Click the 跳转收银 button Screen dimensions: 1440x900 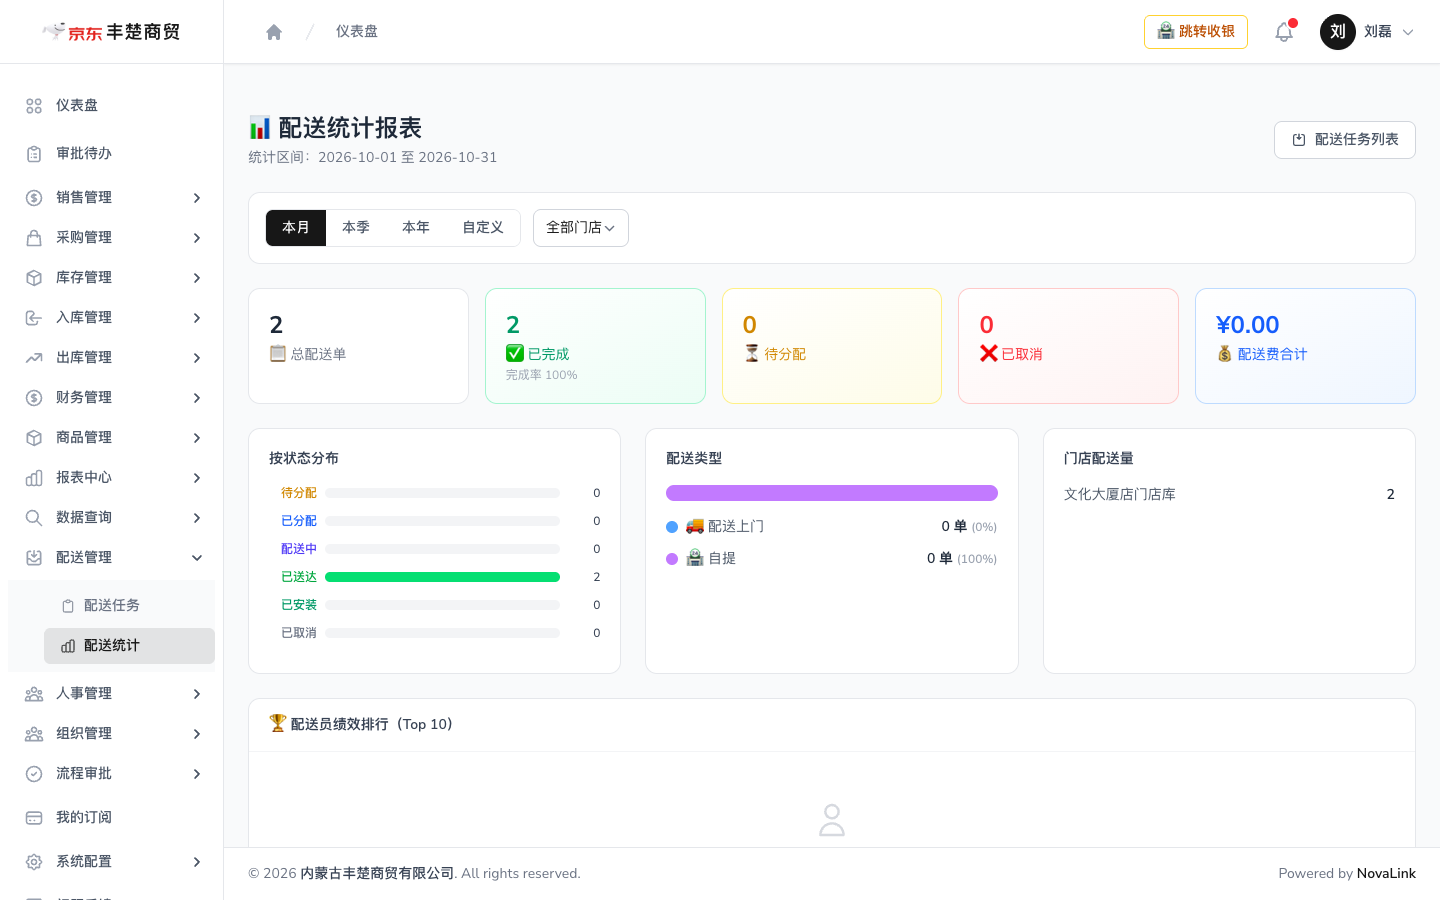pyautogui.click(x=1196, y=32)
